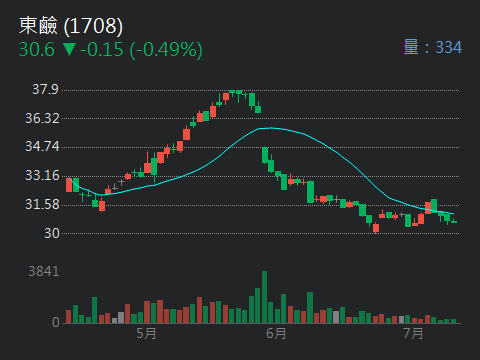
Task: Click the down-triangle price change indicator
Action: coord(69,49)
